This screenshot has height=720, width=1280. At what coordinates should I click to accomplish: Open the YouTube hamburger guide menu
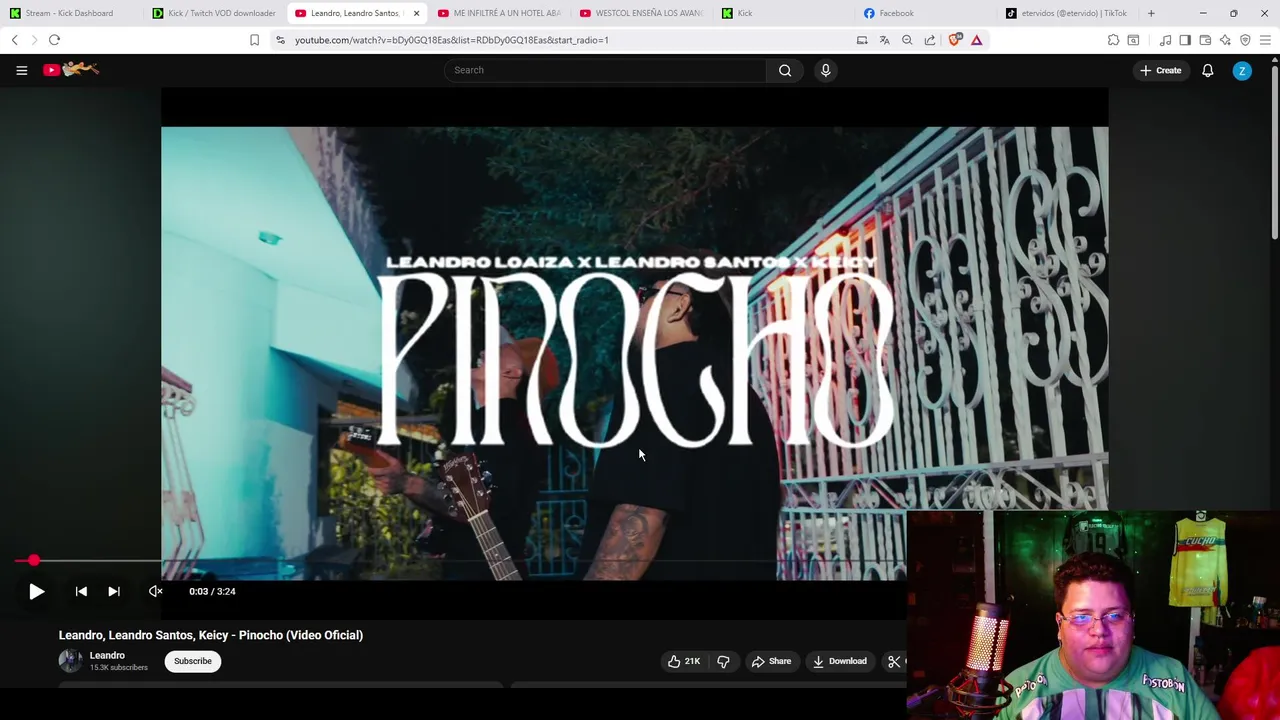click(x=21, y=70)
